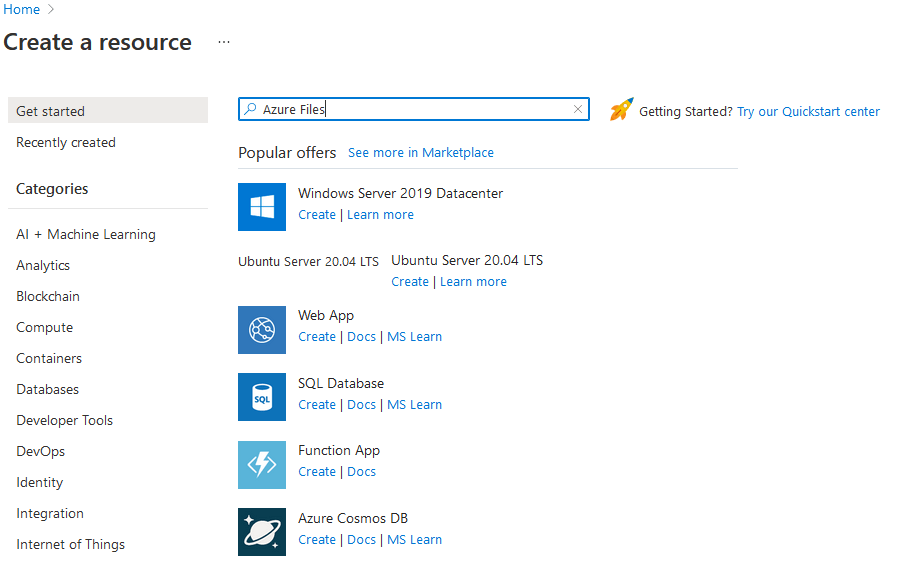
Task: Create a Windows Server 2019 Datacenter
Action: point(317,215)
